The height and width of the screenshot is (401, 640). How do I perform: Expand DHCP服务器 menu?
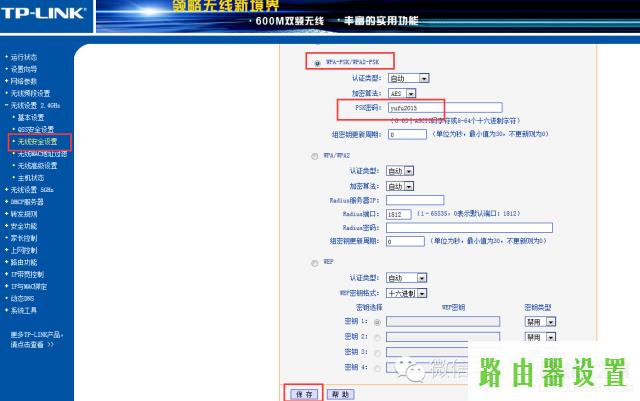pyautogui.click(x=27, y=202)
